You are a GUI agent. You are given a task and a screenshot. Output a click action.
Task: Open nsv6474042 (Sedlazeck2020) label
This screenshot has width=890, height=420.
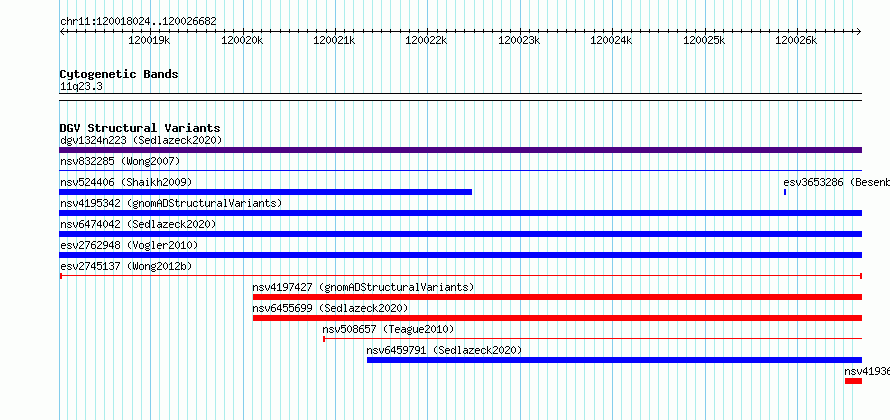138,224
